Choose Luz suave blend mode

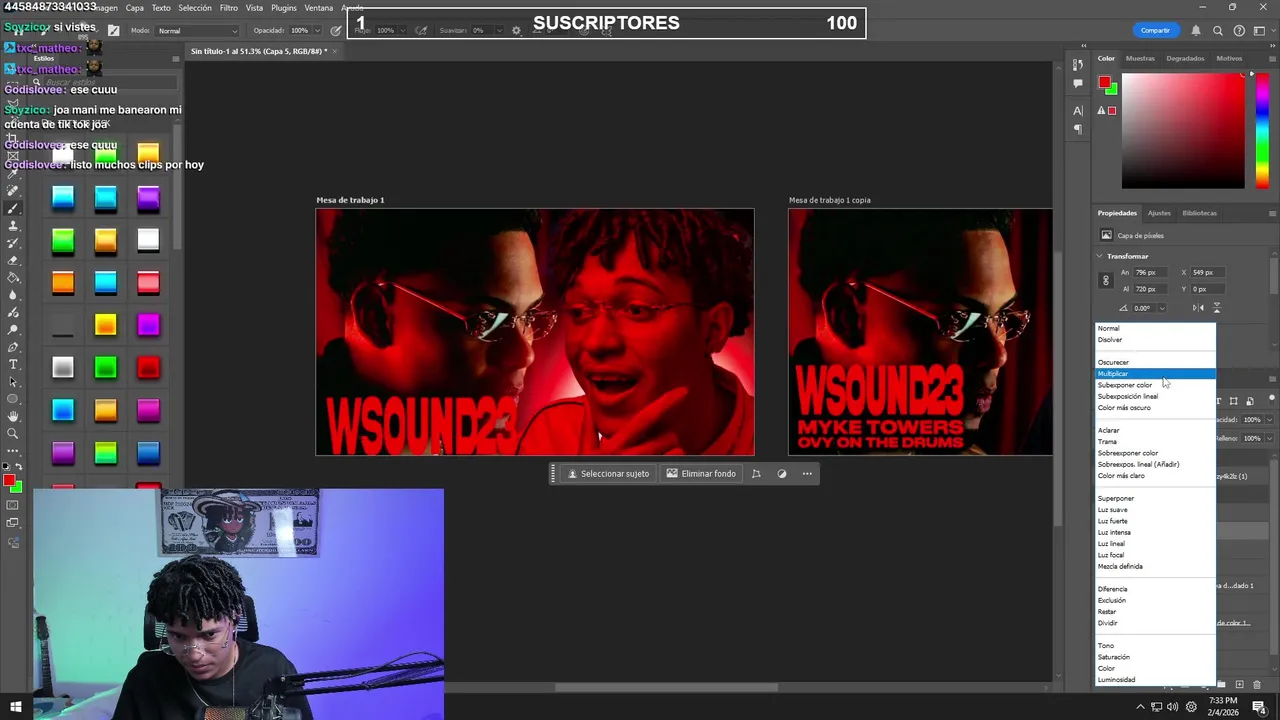1155,510
